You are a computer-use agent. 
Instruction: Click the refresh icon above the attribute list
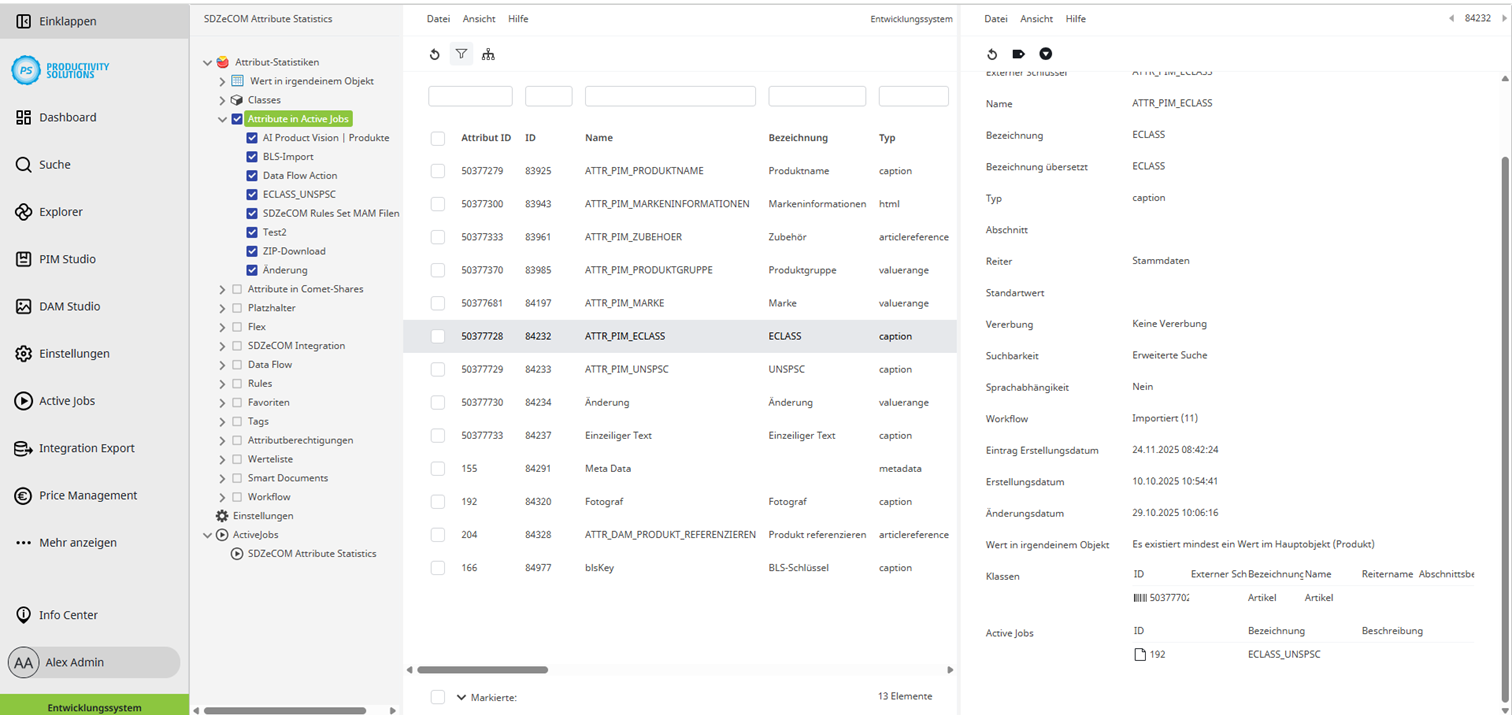click(x=434, y=54)
